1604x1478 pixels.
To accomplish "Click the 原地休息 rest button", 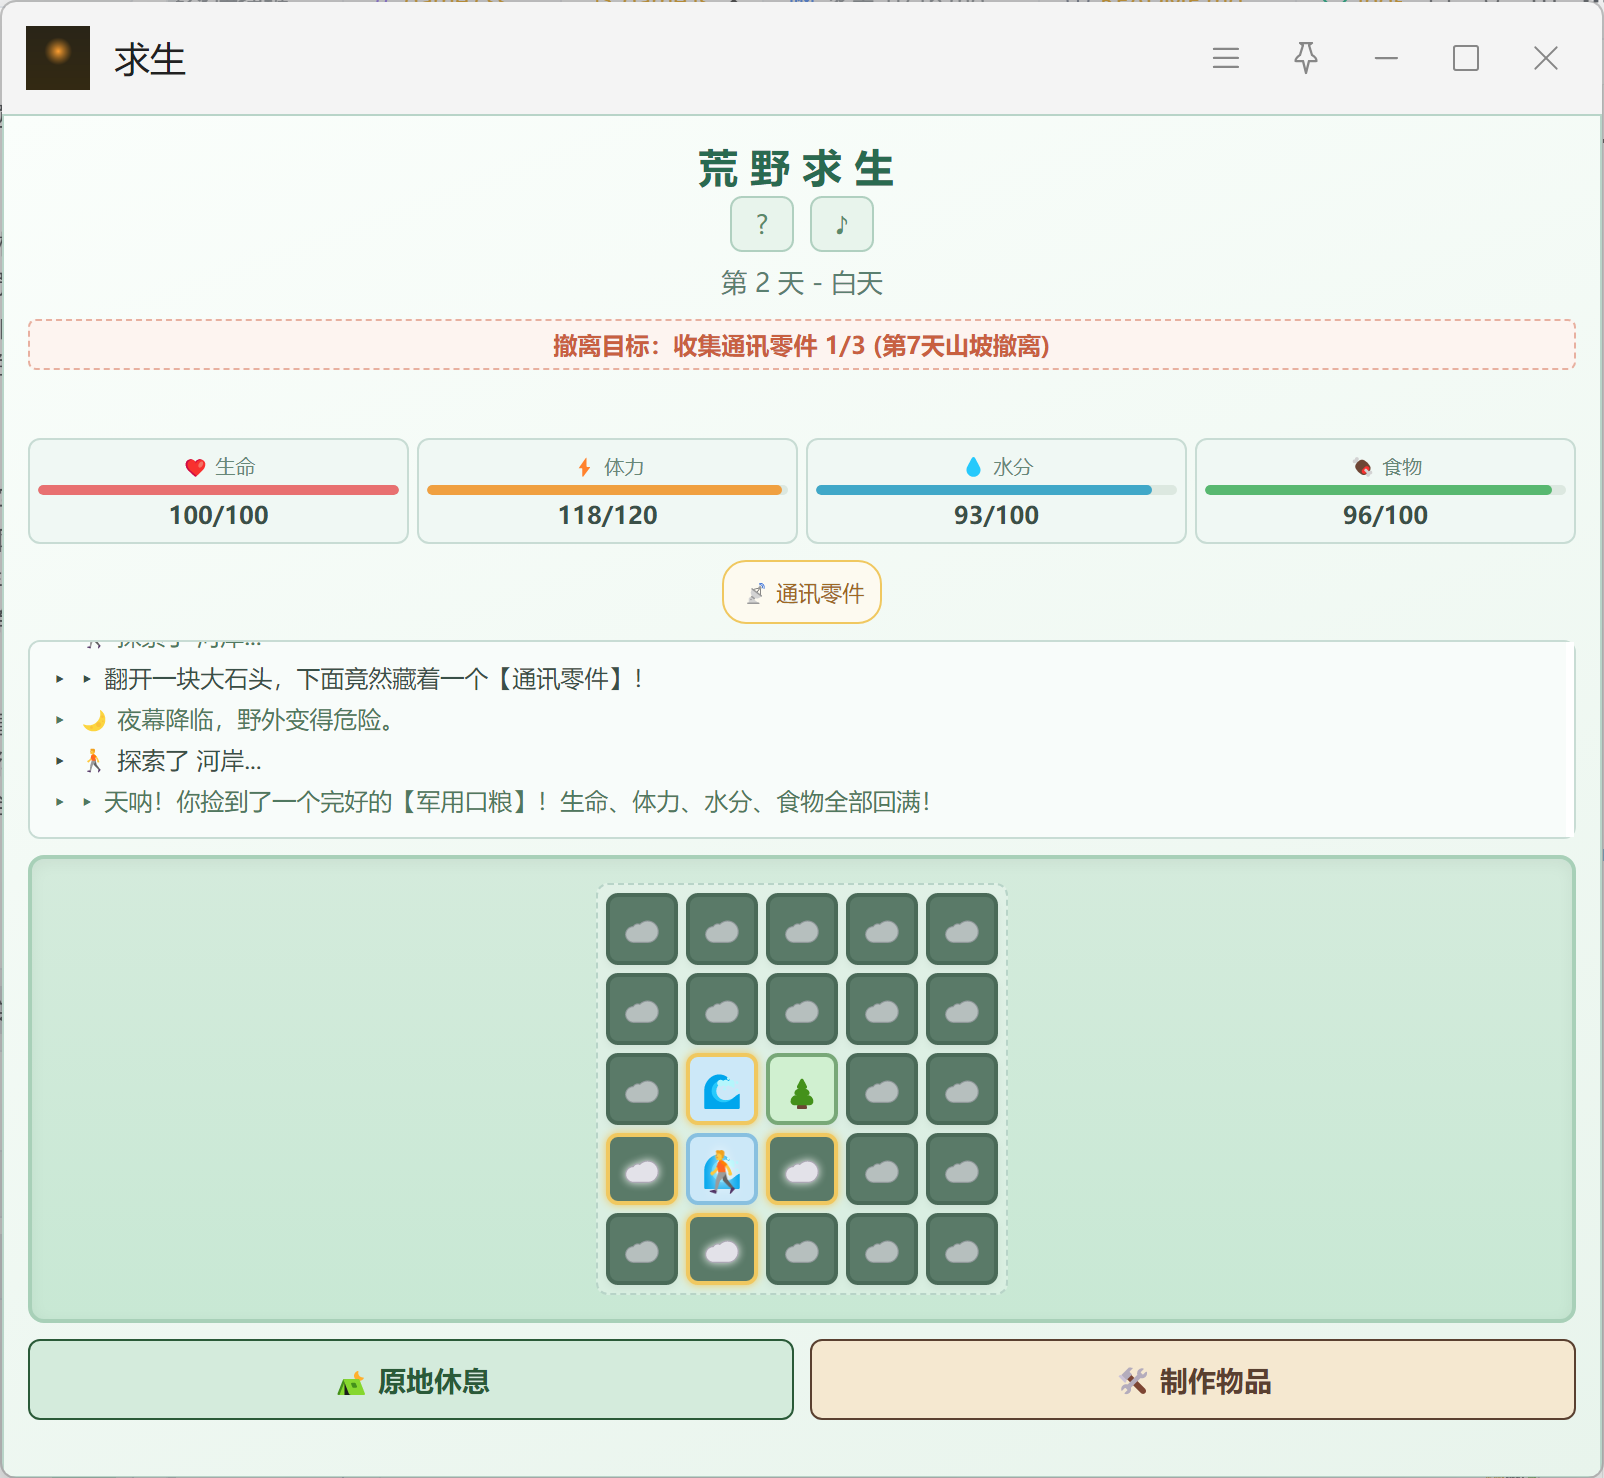I will (411, 1380).
